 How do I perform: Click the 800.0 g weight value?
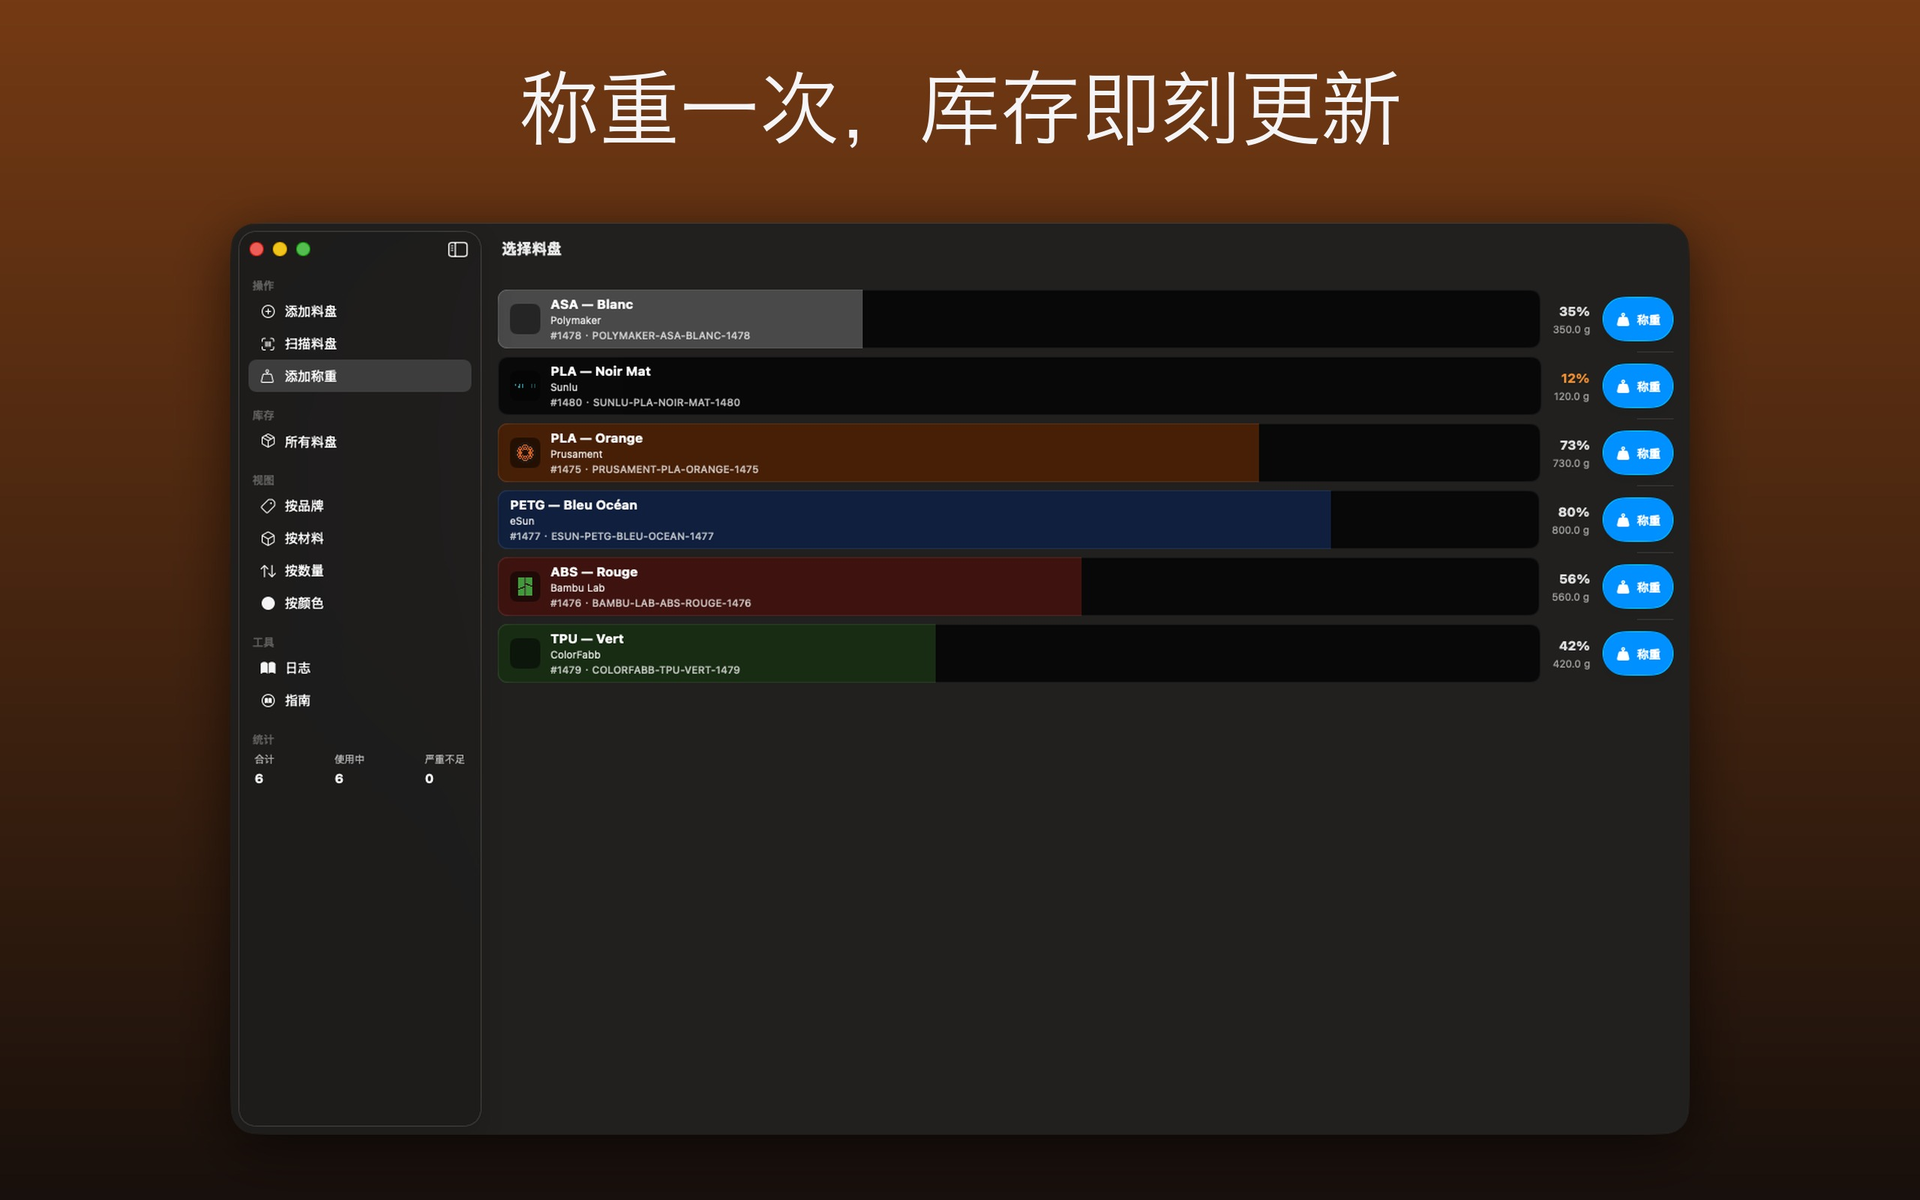[1571, 531]
